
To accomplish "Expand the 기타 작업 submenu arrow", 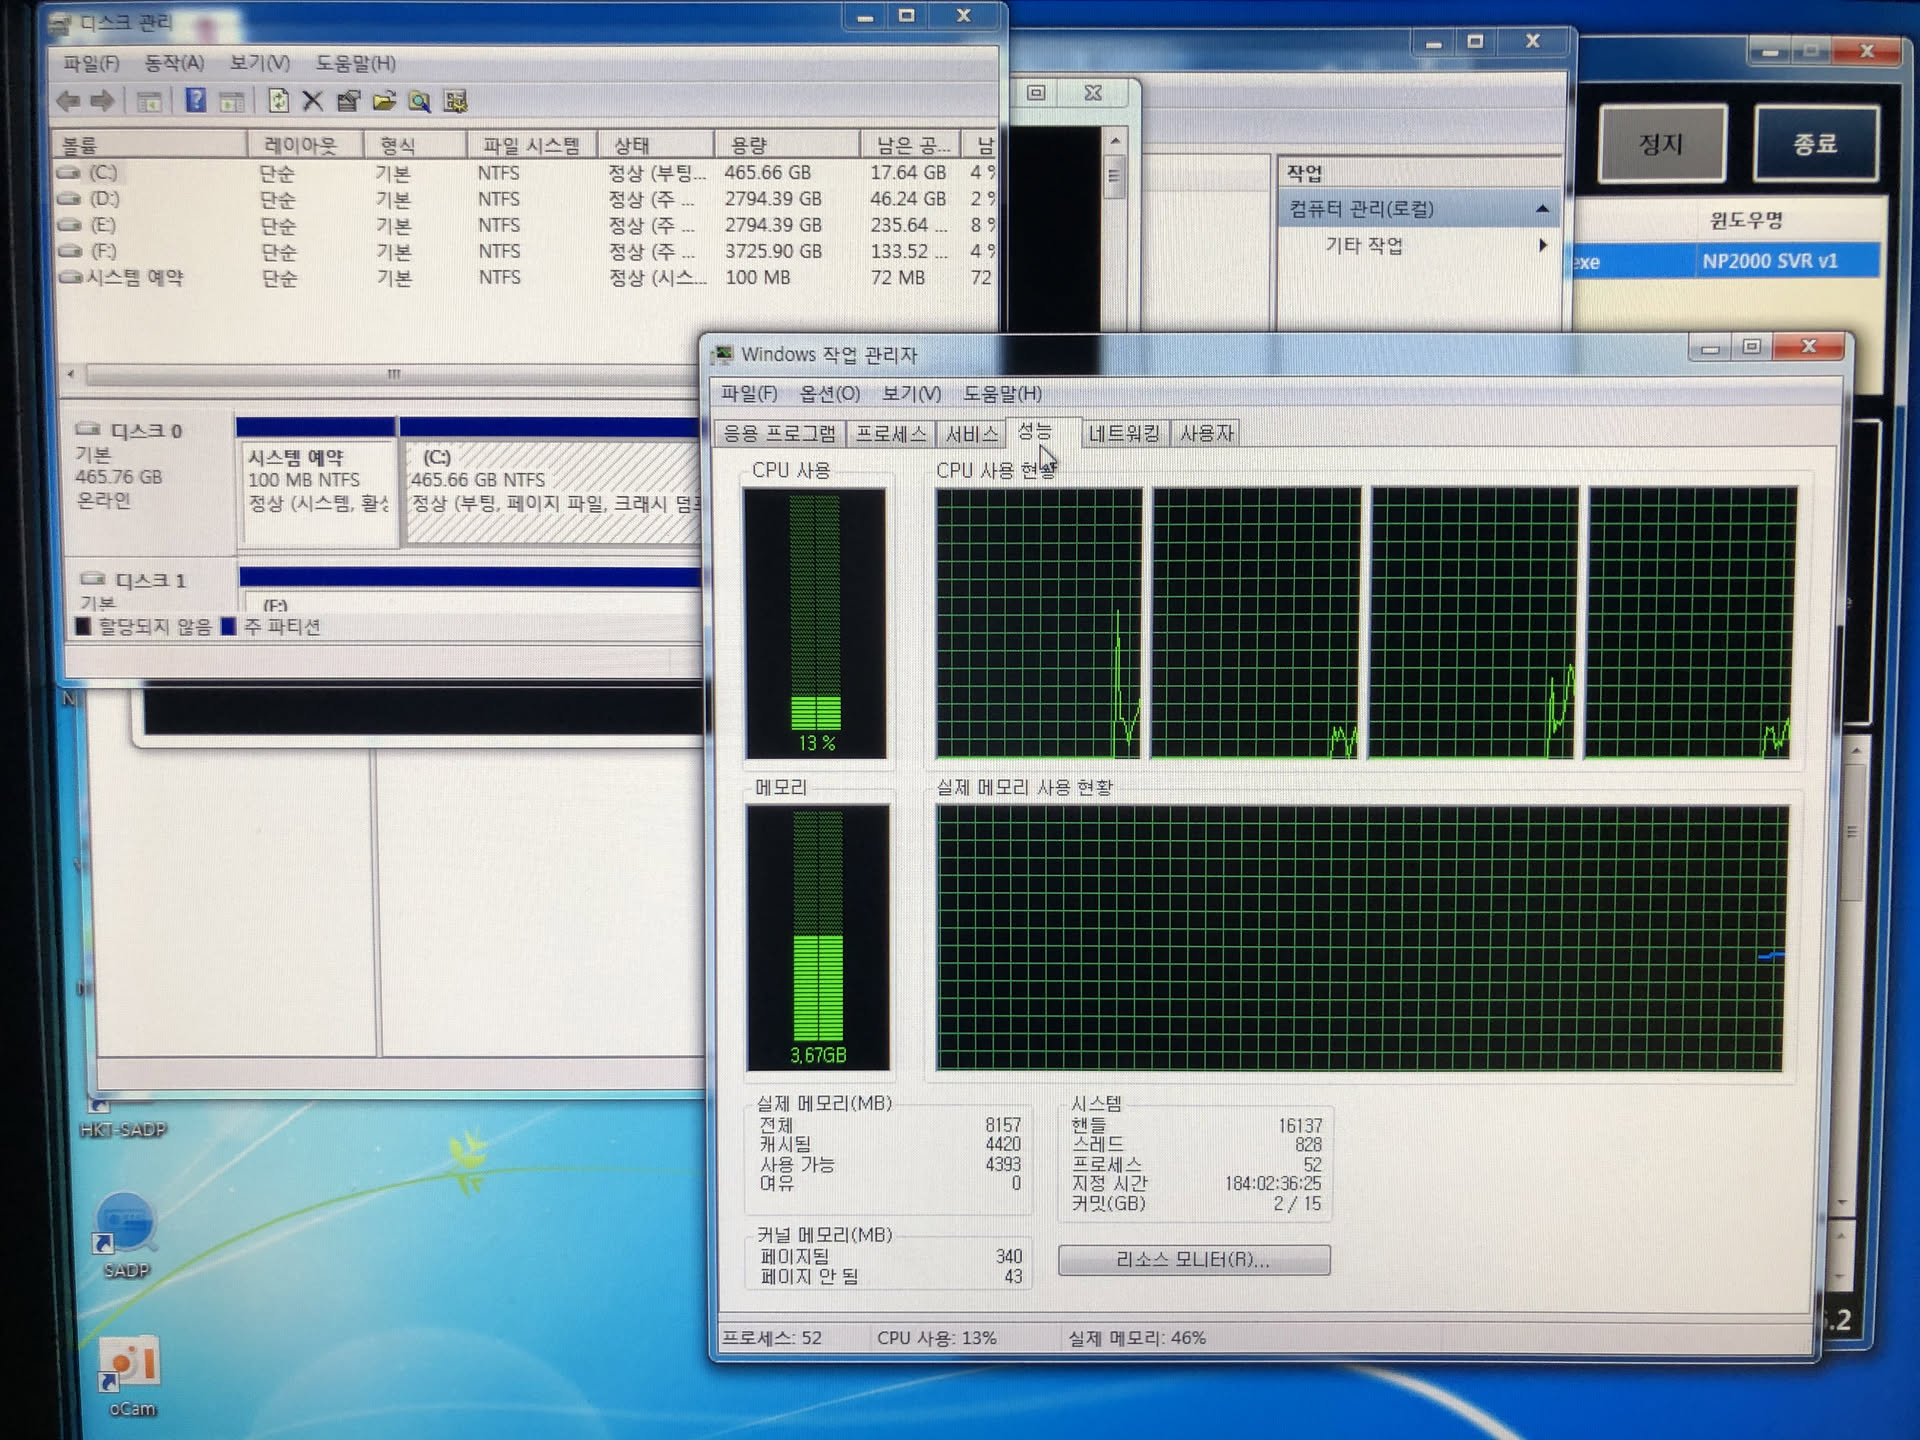I will tap(1543, 245).
